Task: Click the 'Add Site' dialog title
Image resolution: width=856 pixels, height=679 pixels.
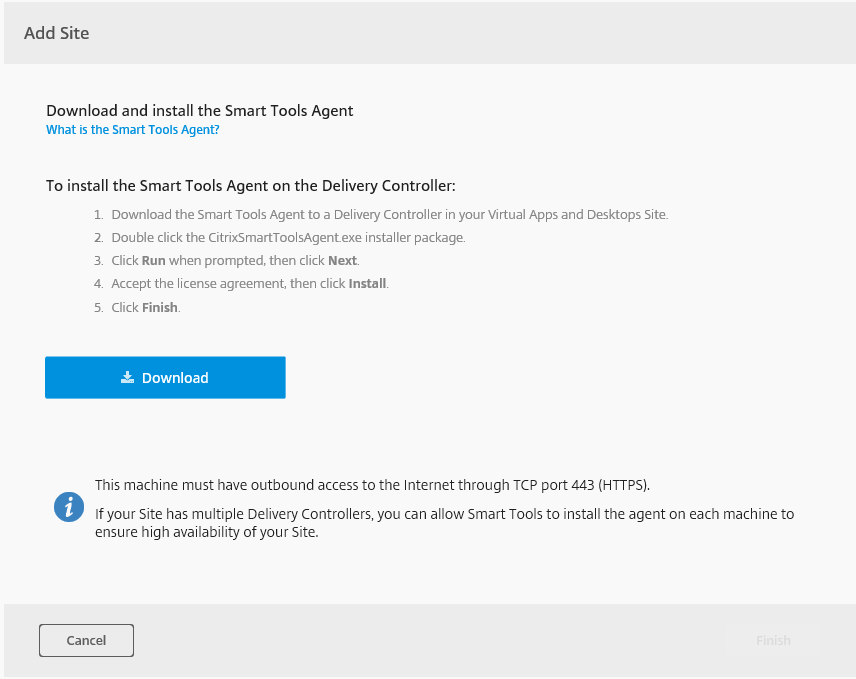Action: (x=56, y=33)
